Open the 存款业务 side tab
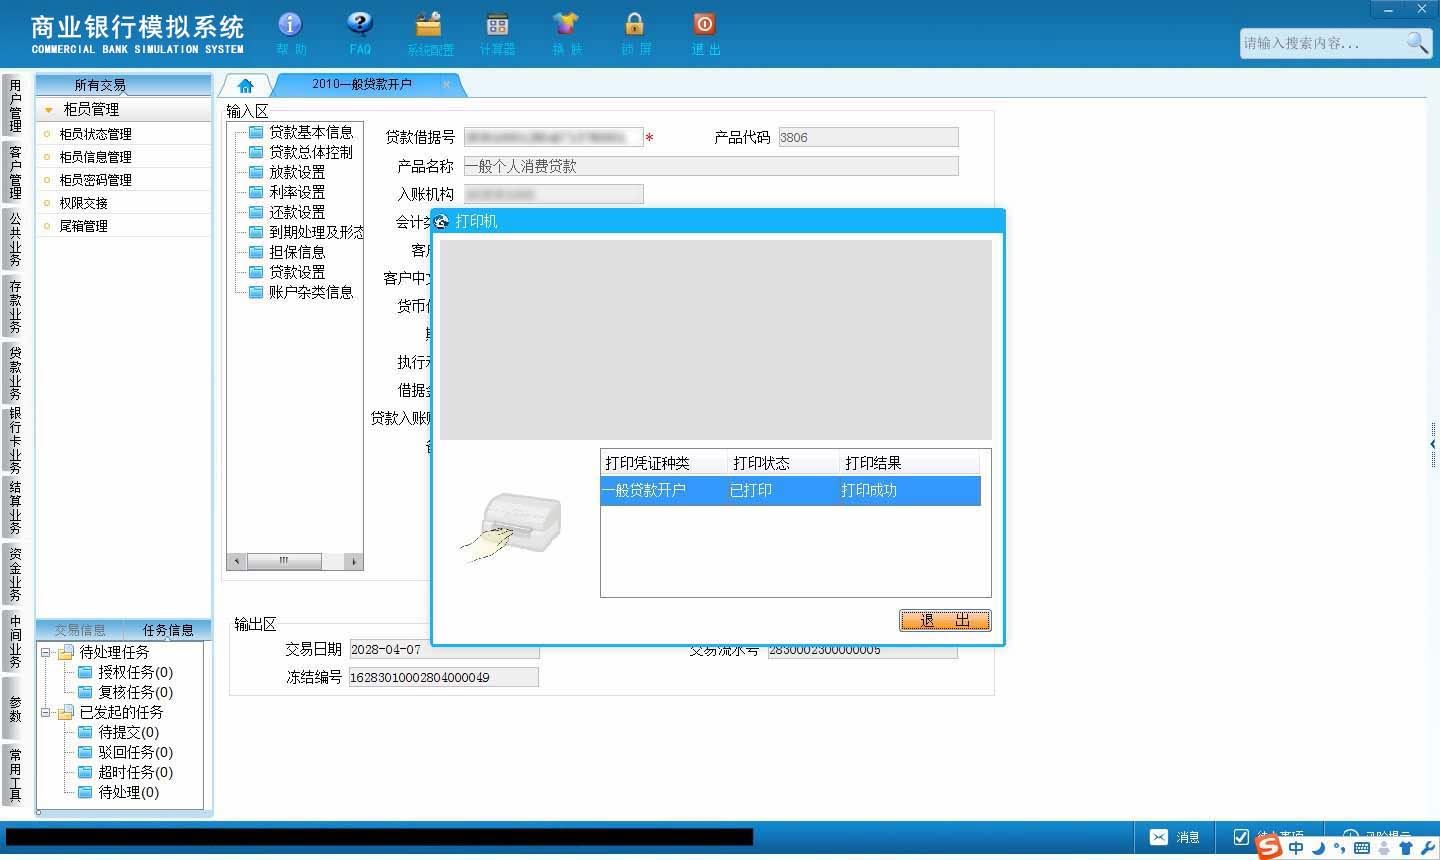The image size is (1440, 860). (x=15, y=305)
